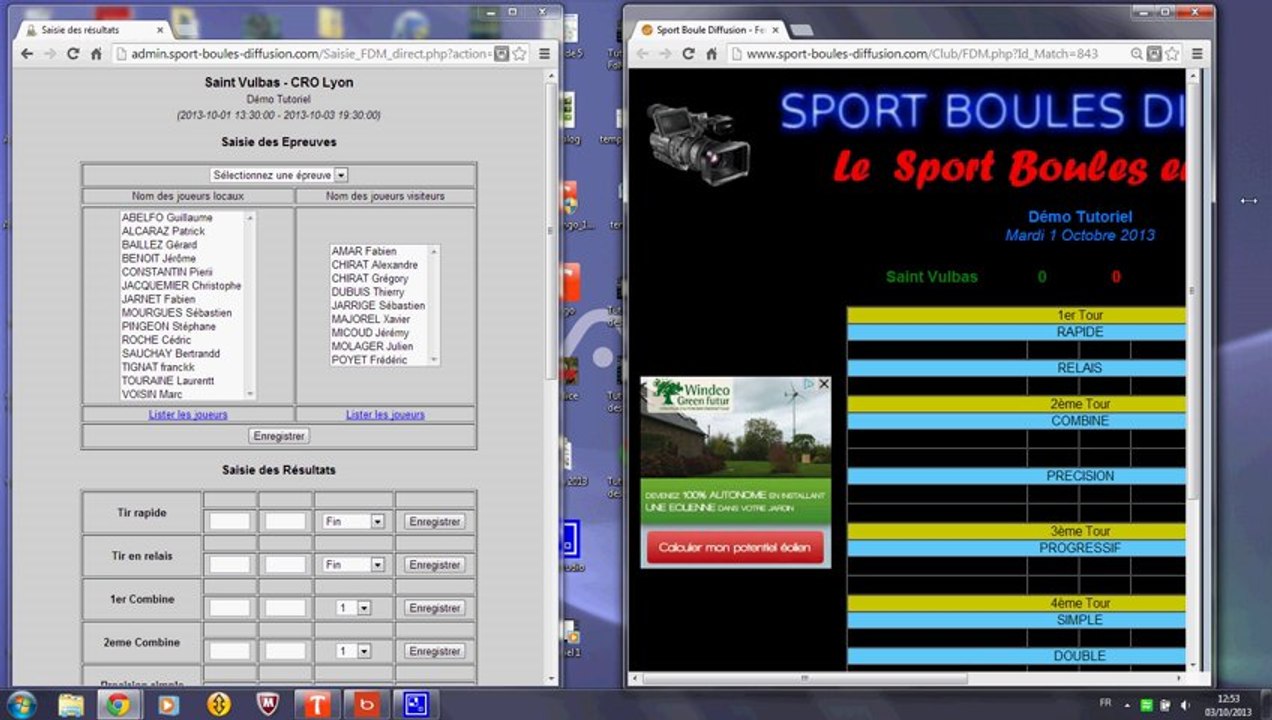1272x720 pixels.
Task: Open orange T application in taskbar
Action: [316, 705]
